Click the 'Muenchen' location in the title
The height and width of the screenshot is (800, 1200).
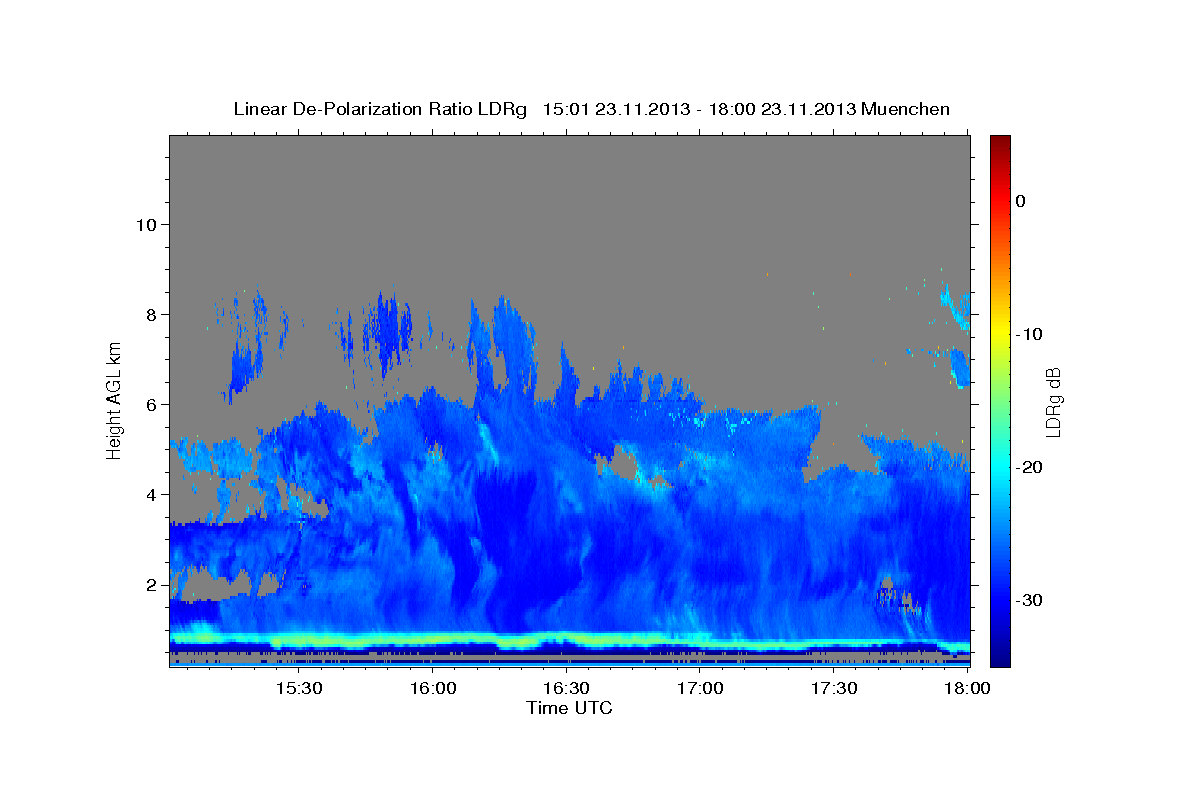coord(906,109)
